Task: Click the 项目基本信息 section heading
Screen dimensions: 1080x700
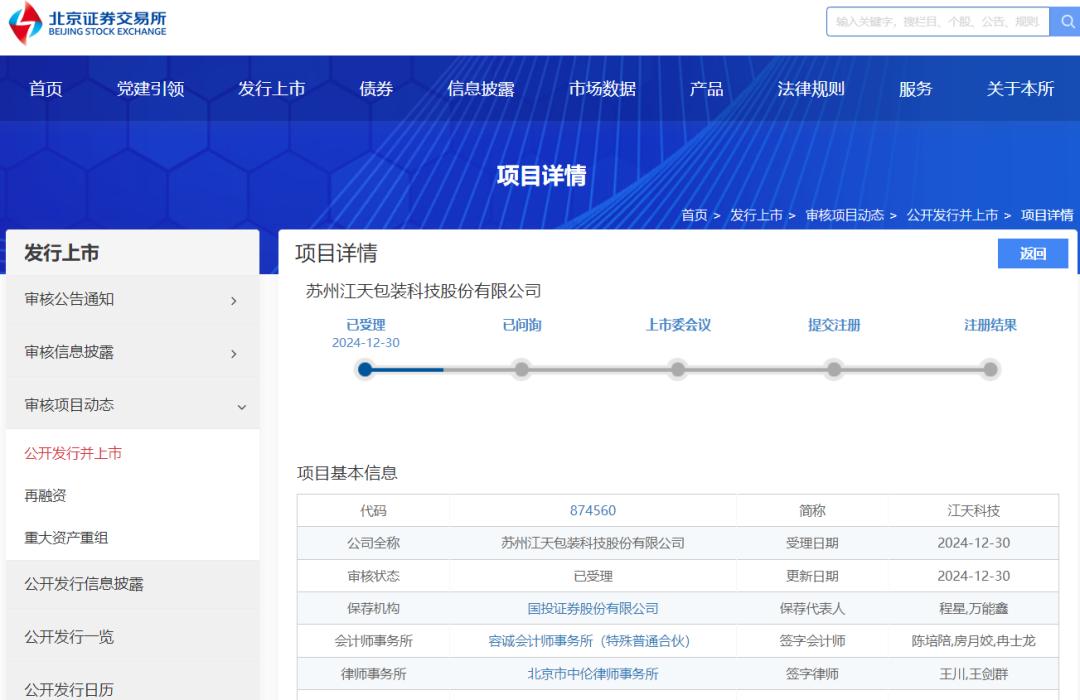Action: tap(347, 473)
